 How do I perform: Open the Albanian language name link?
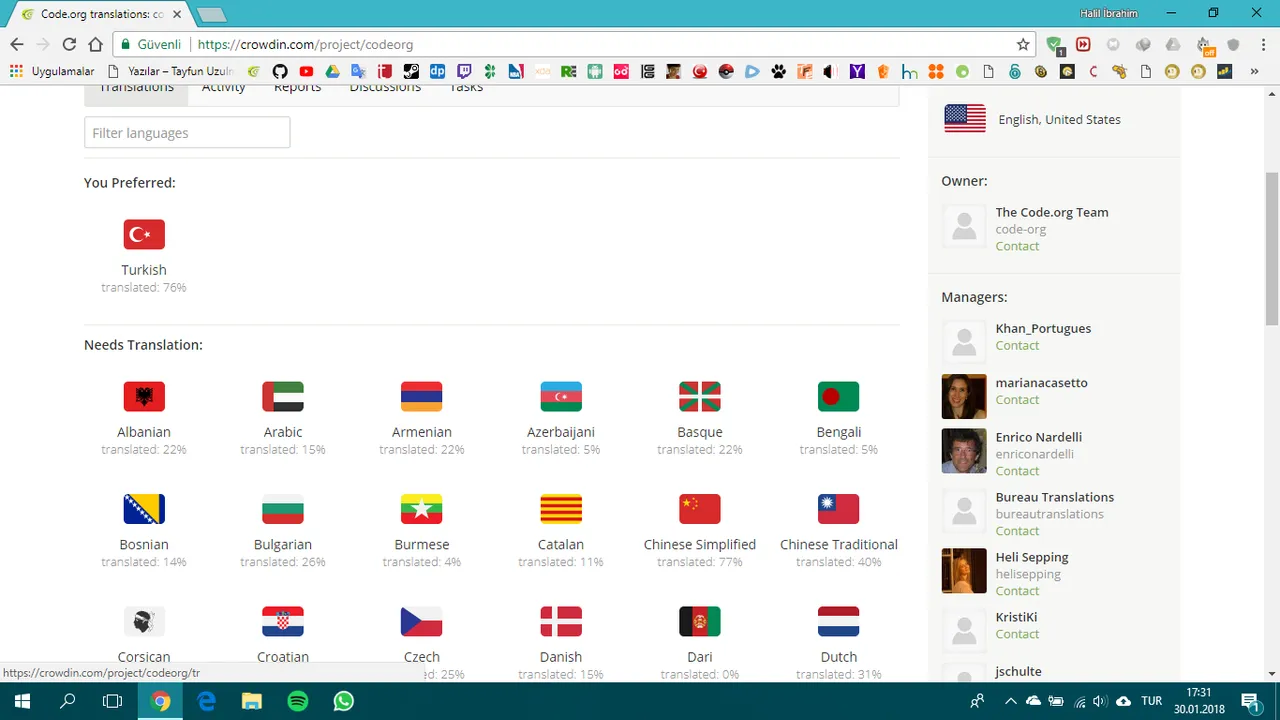[x=144, y=432]
